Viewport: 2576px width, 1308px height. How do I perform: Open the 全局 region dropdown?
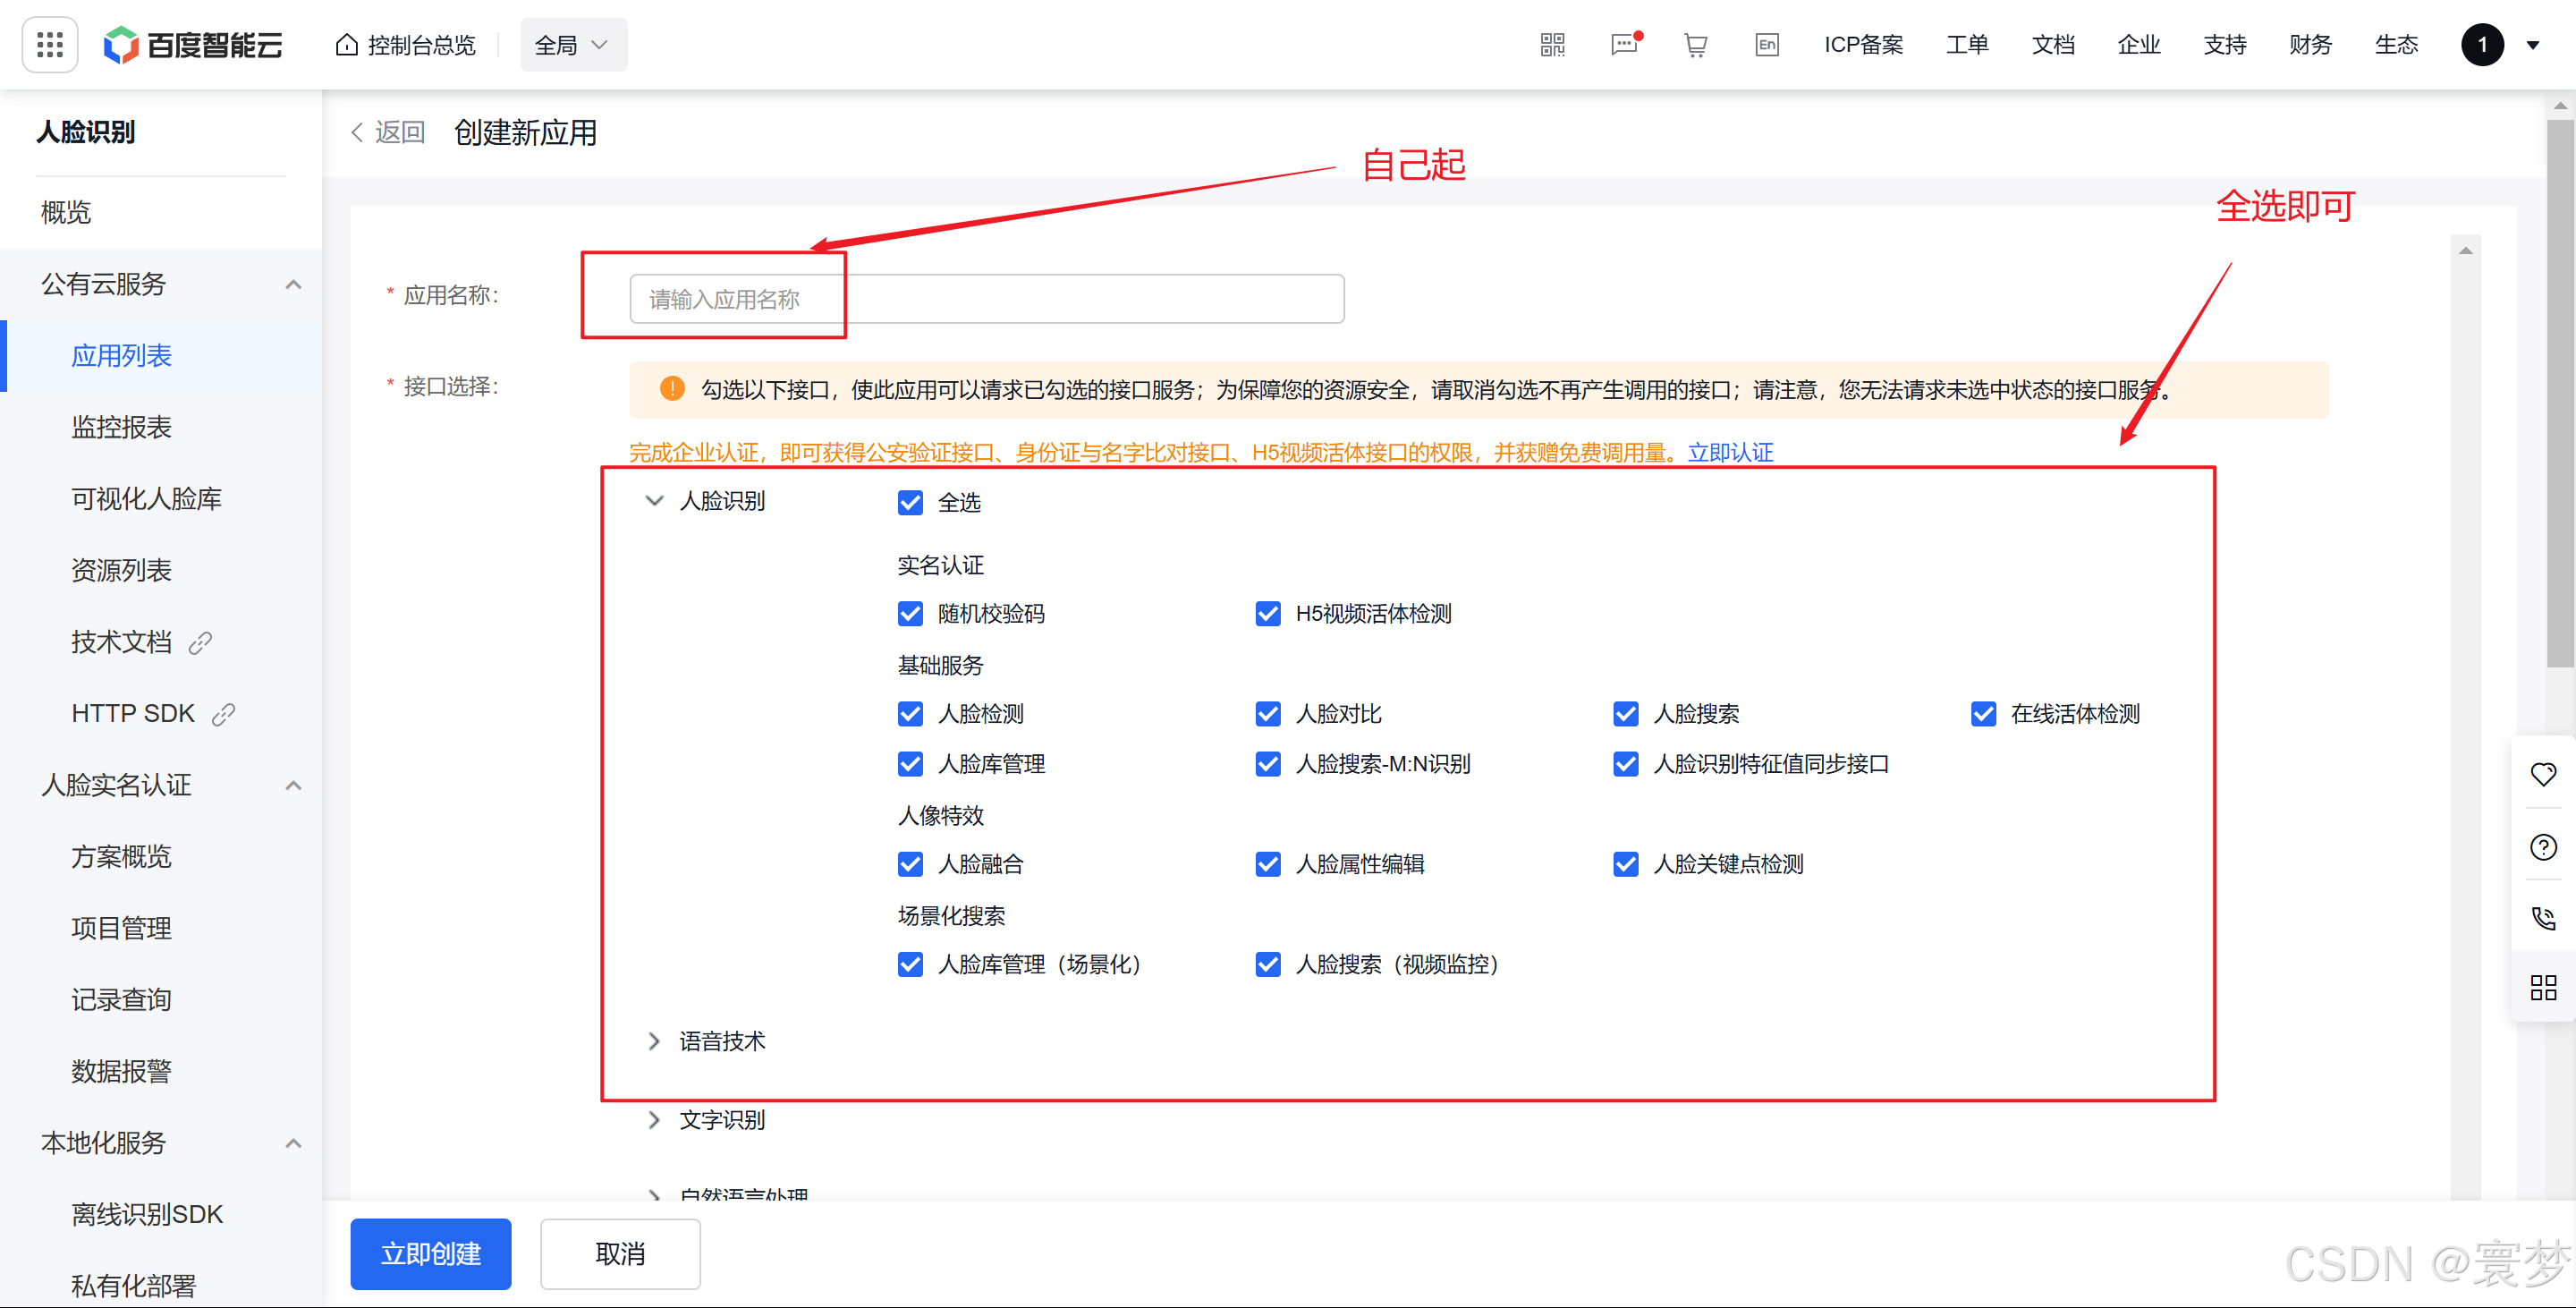point(573,45)
